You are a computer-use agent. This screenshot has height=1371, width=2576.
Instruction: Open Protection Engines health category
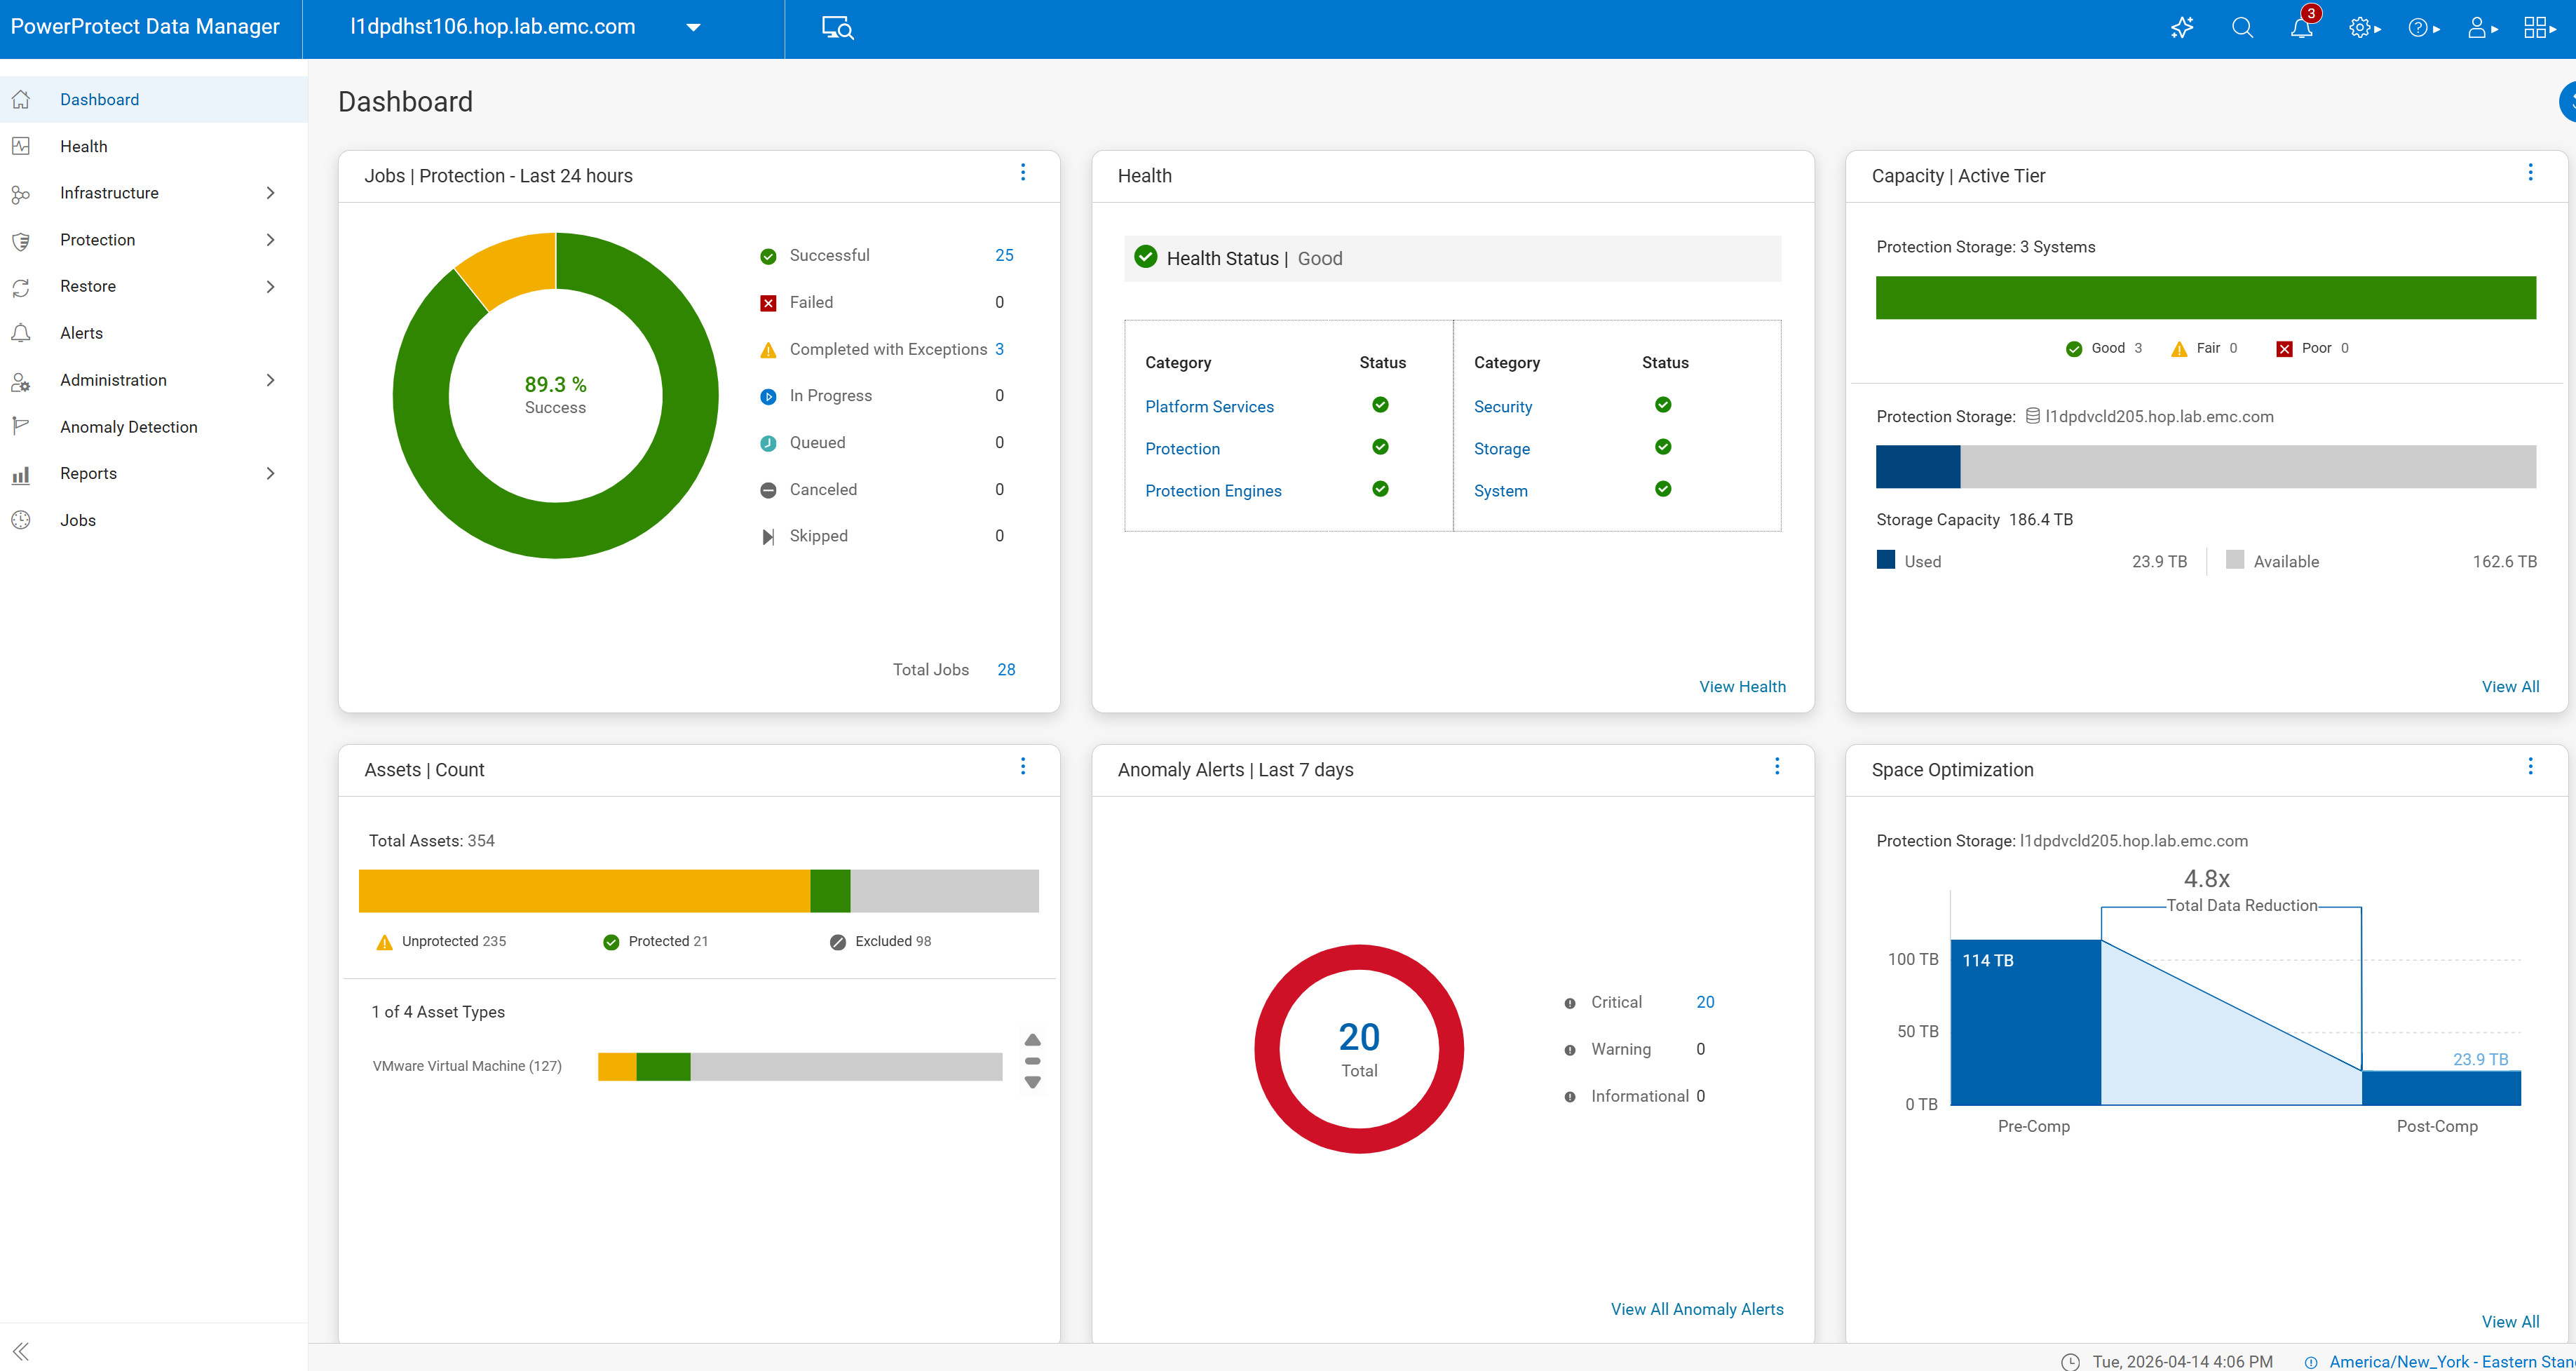click(1213, 491)
